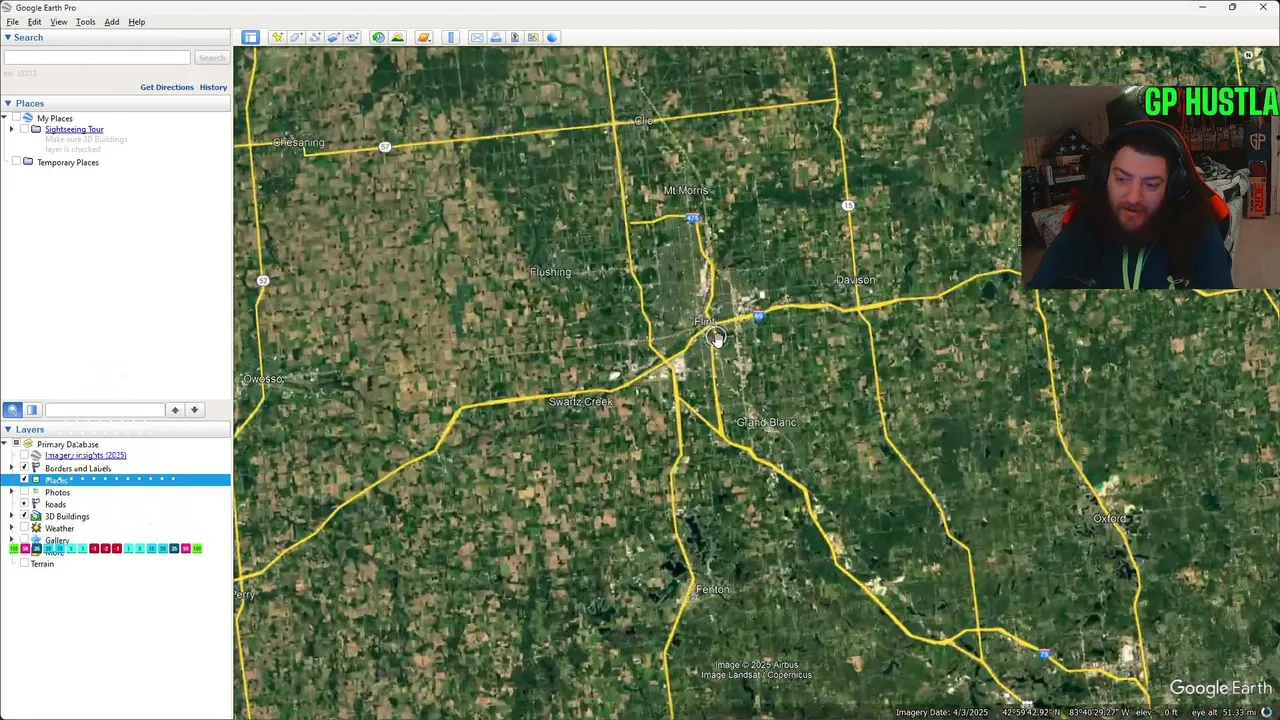The width and height of the screenshot is (1280, 720).
Task: Click the Places filter text field
Action: (104, 410)
